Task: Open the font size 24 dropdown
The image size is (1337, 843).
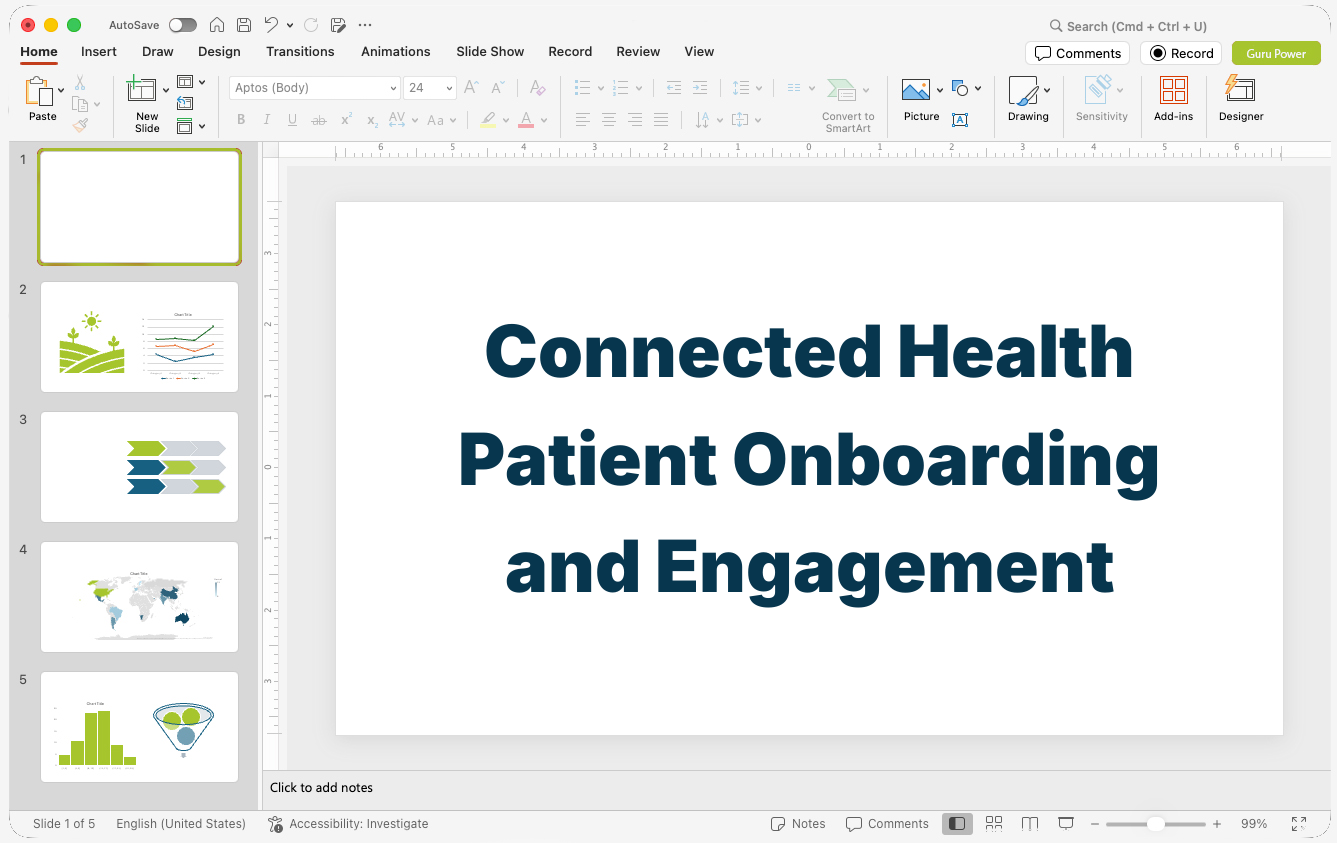Action: 449,88
